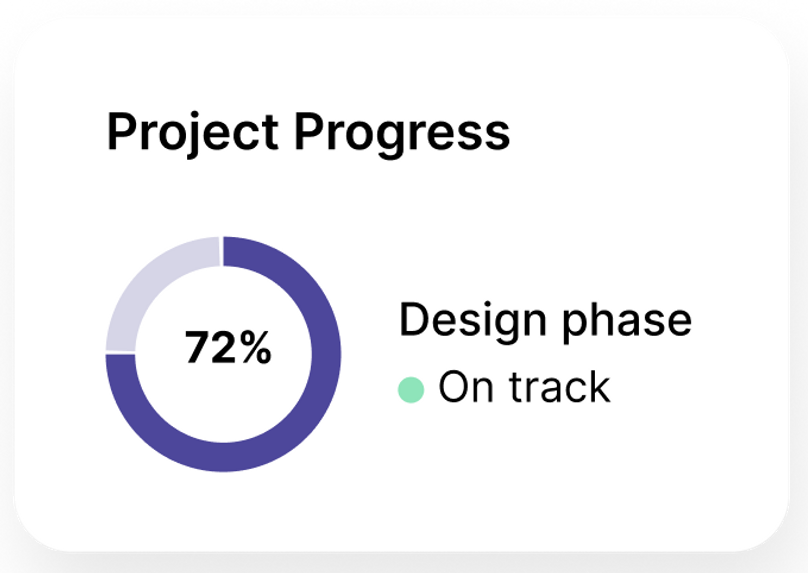808x573 pixels.
Task: Click the left divider between the donut segments
Action: (x=121, y=352)
